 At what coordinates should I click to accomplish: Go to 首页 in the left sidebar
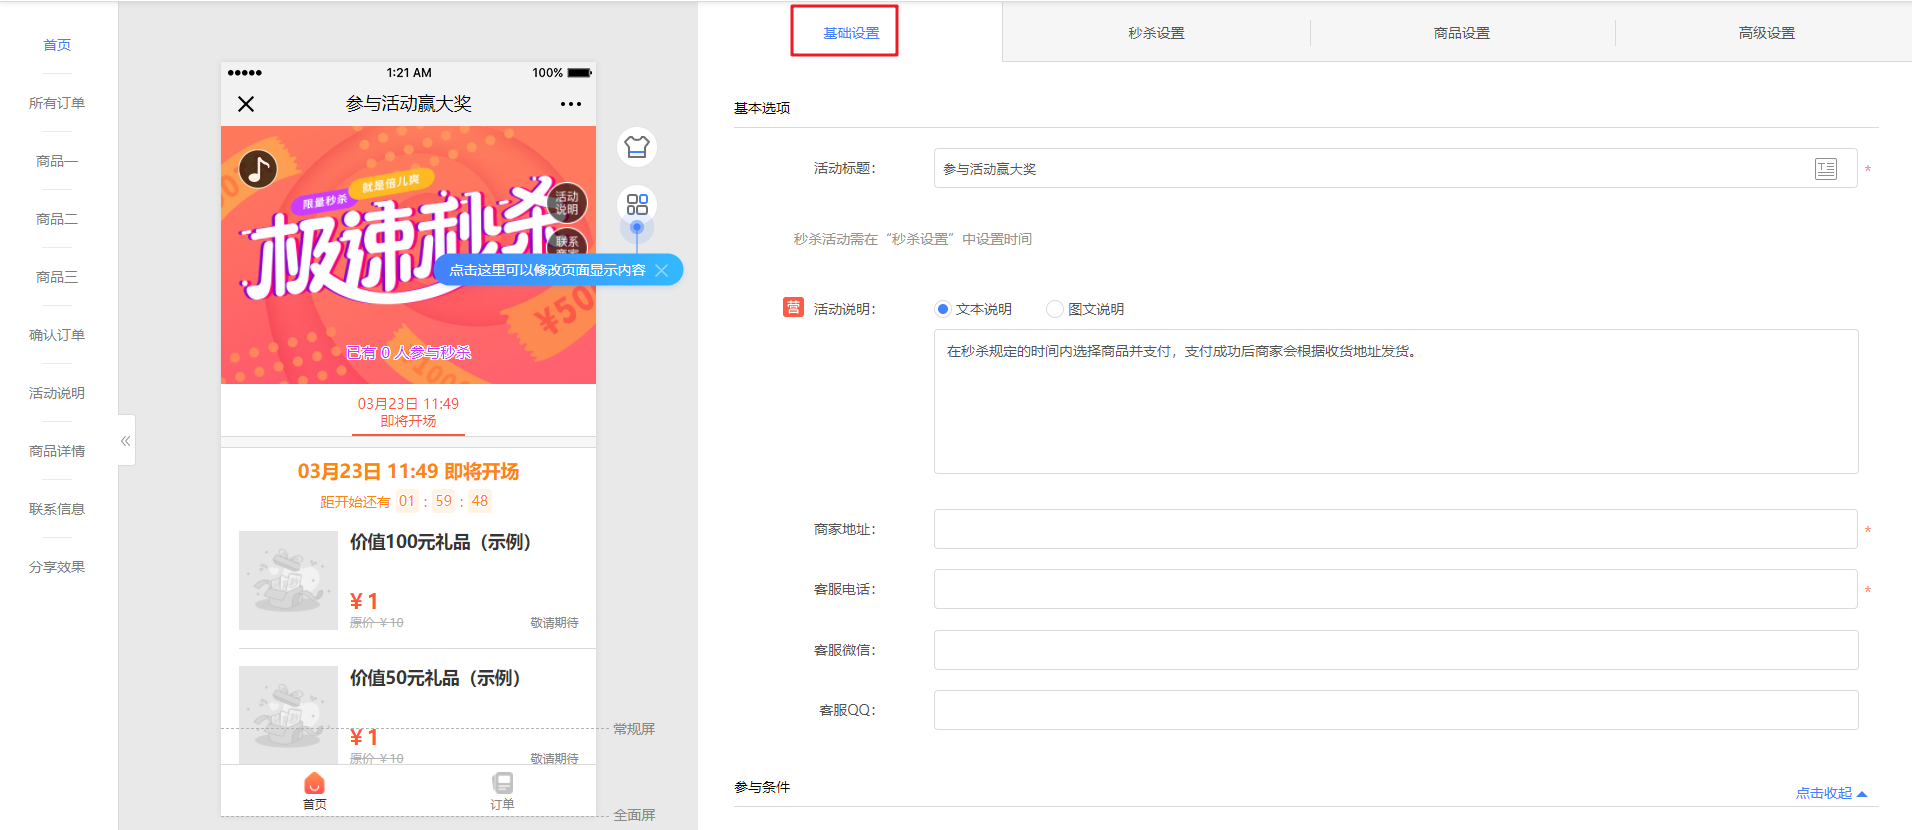point(57,45)
